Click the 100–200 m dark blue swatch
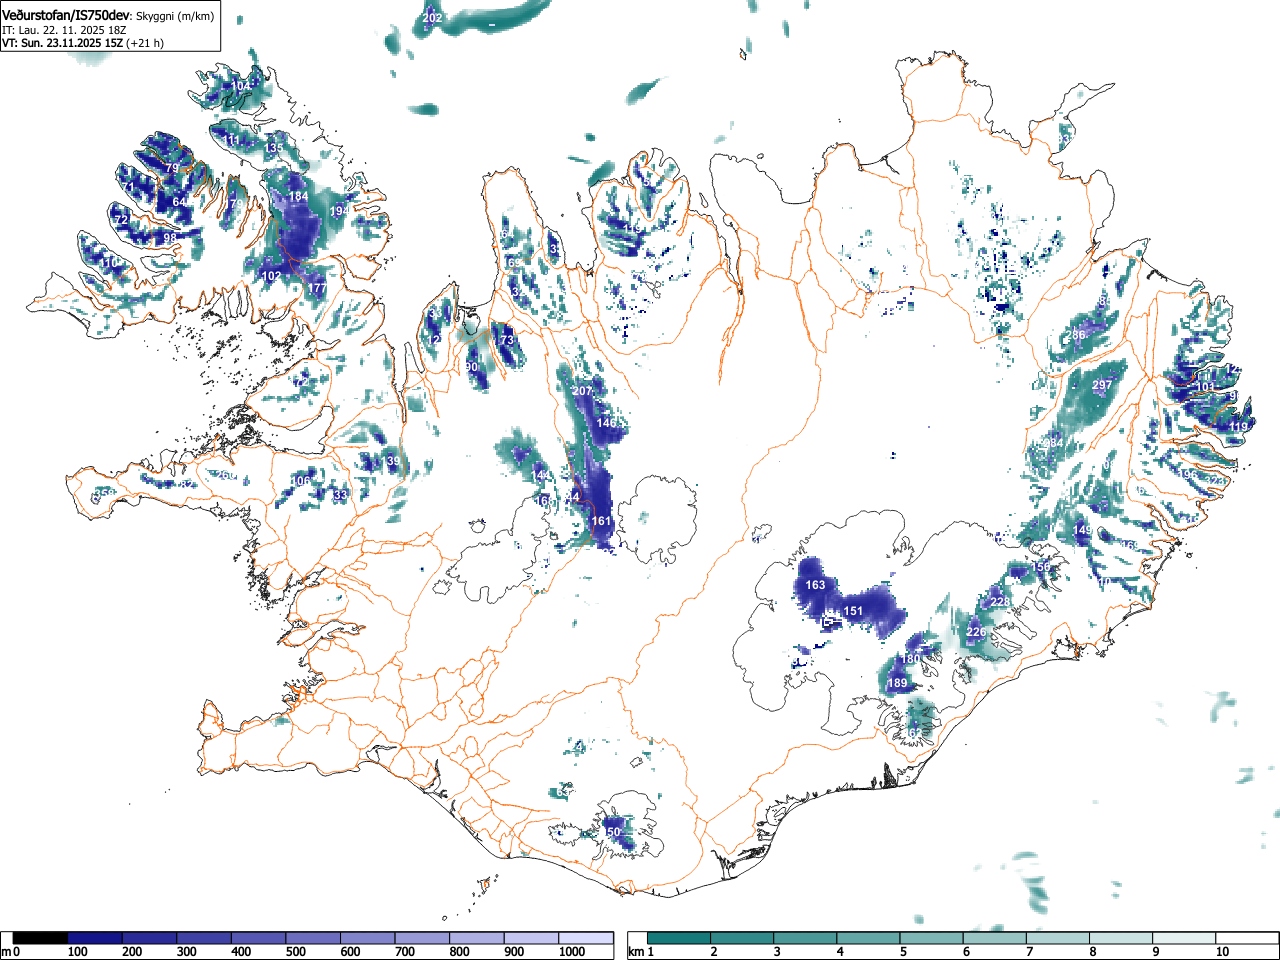The height and width of the screenshot is (960, 1280). [x=95, y=938]
